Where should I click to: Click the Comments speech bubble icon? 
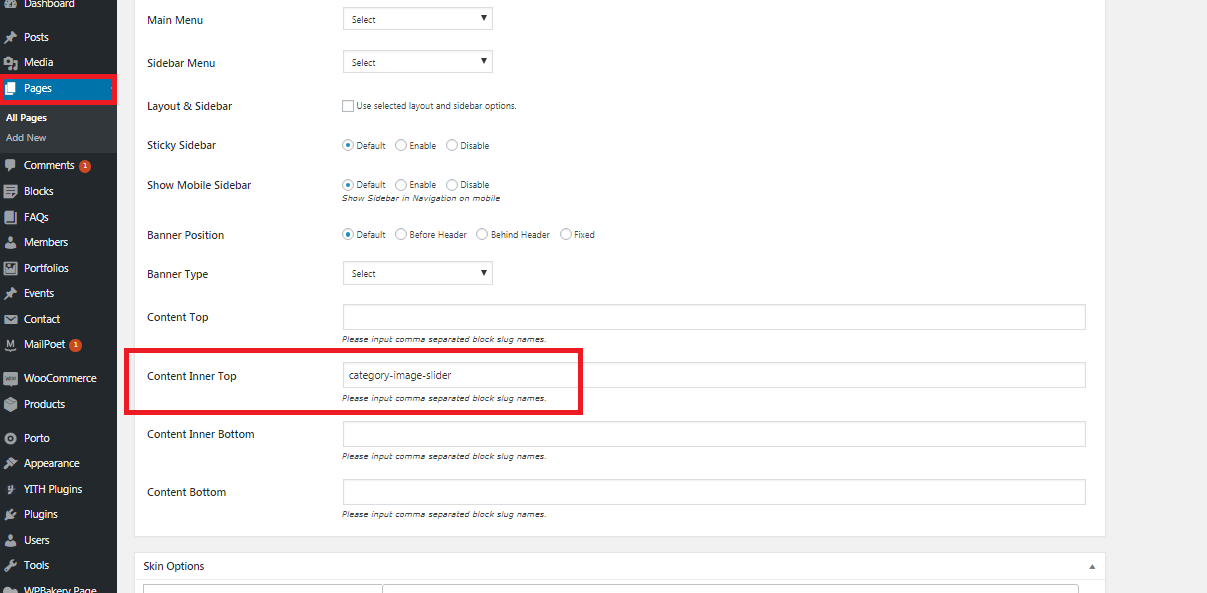(x=11, y=165)
